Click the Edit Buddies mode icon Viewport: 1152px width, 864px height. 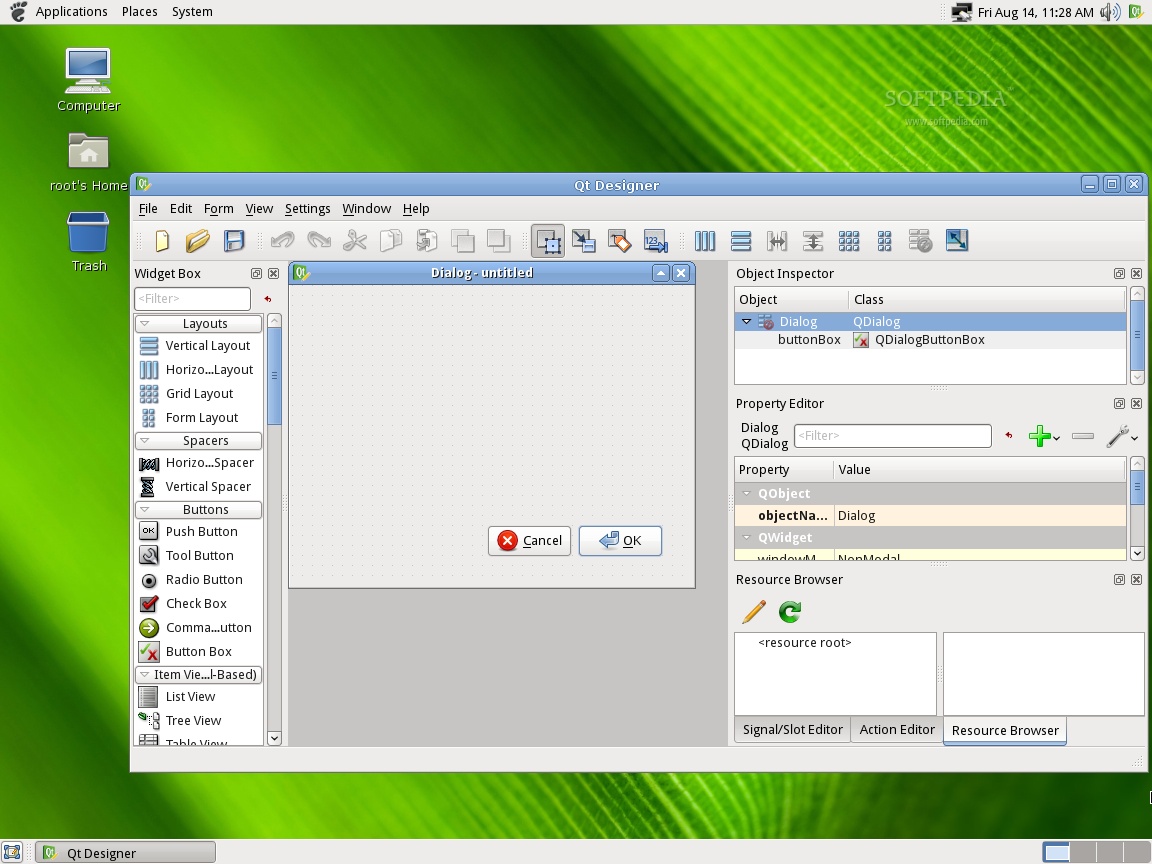click(x=619, y=241)
